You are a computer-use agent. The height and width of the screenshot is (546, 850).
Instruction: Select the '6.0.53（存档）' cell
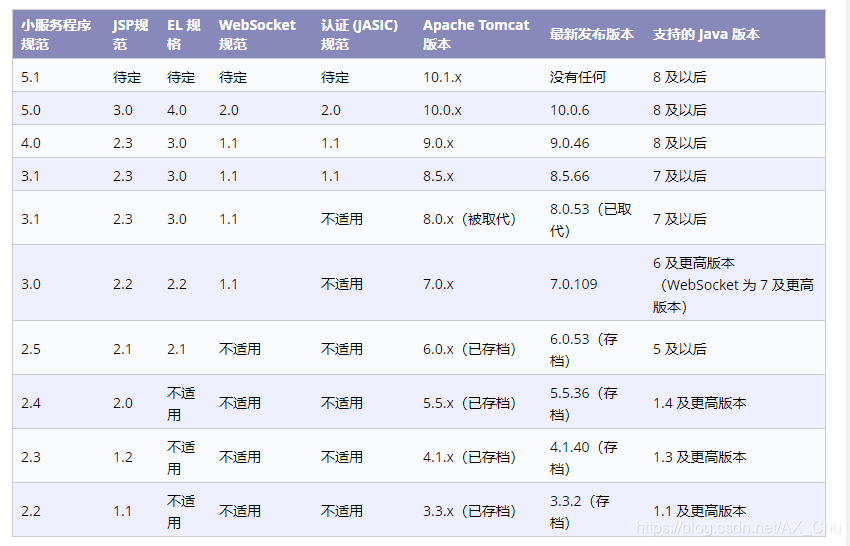[x=583, y=350]
